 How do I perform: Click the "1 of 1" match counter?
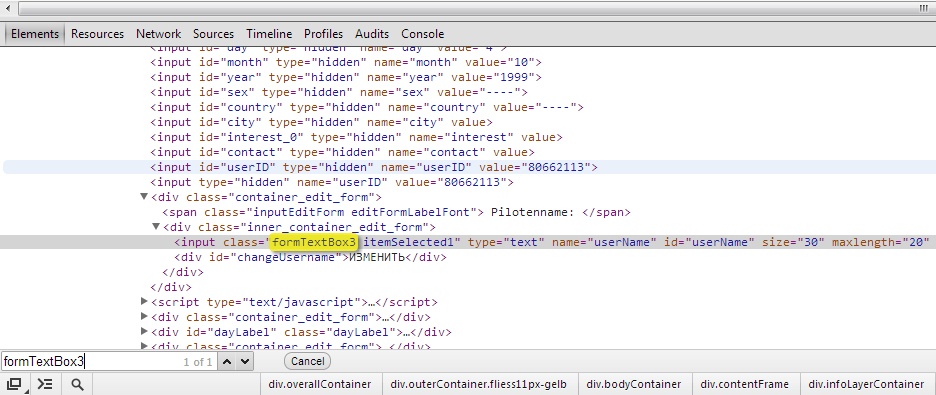tap(198, 362)
